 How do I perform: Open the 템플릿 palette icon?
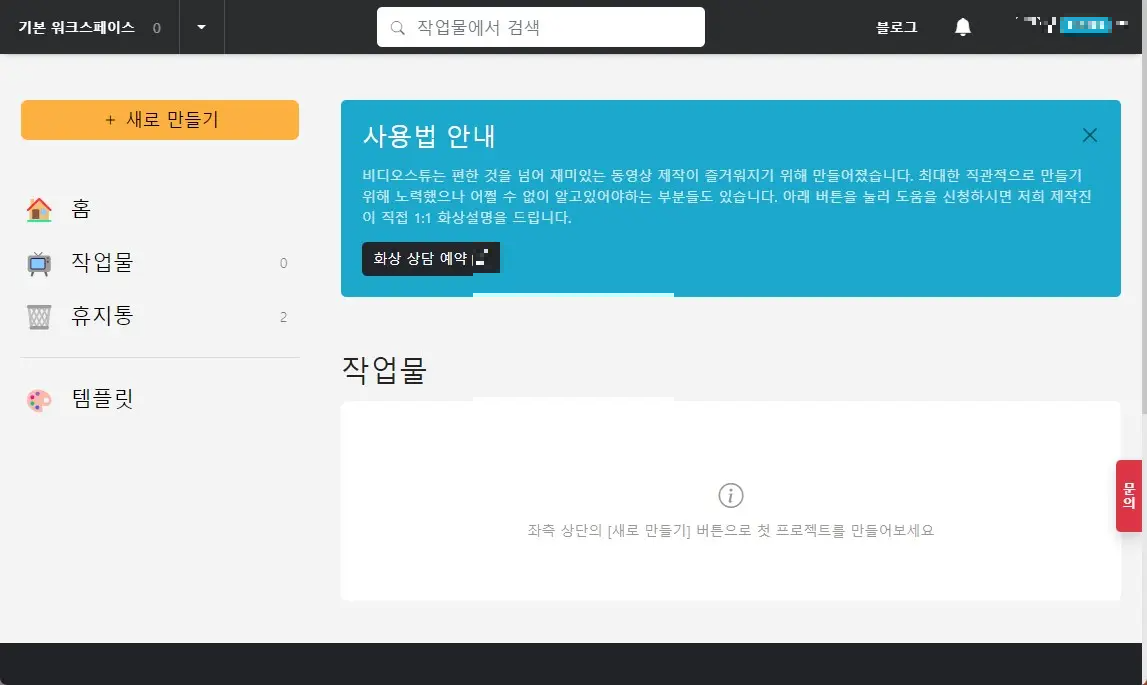click(39, 400)
